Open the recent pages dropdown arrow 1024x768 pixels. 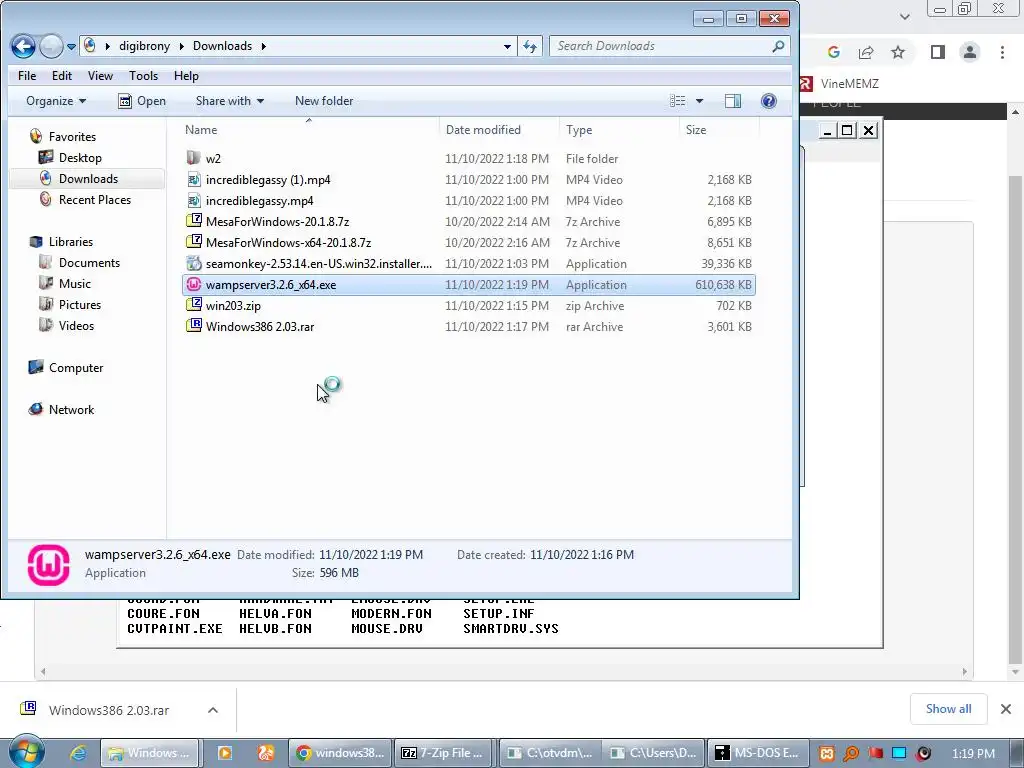click(x=71, y=47)
